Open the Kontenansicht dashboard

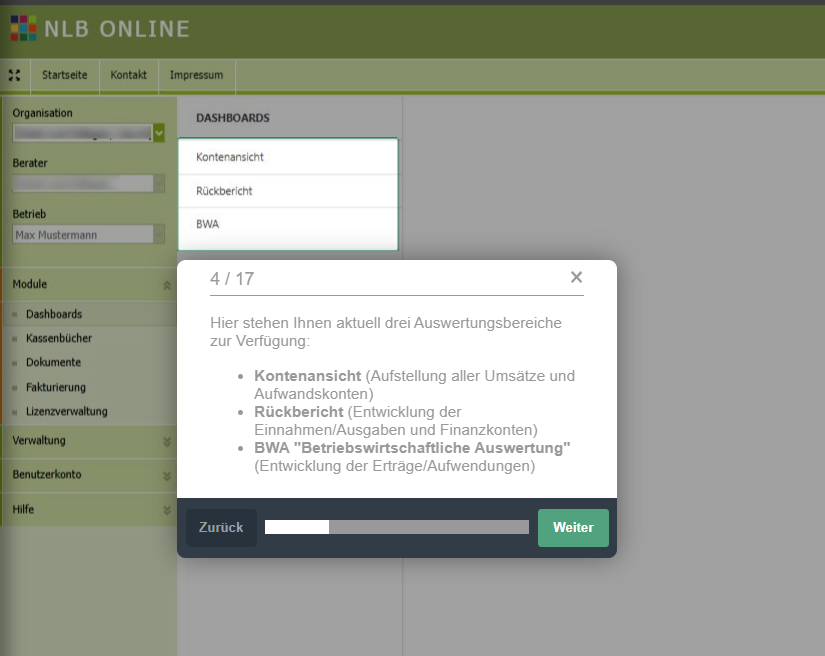tap(288, 157)
